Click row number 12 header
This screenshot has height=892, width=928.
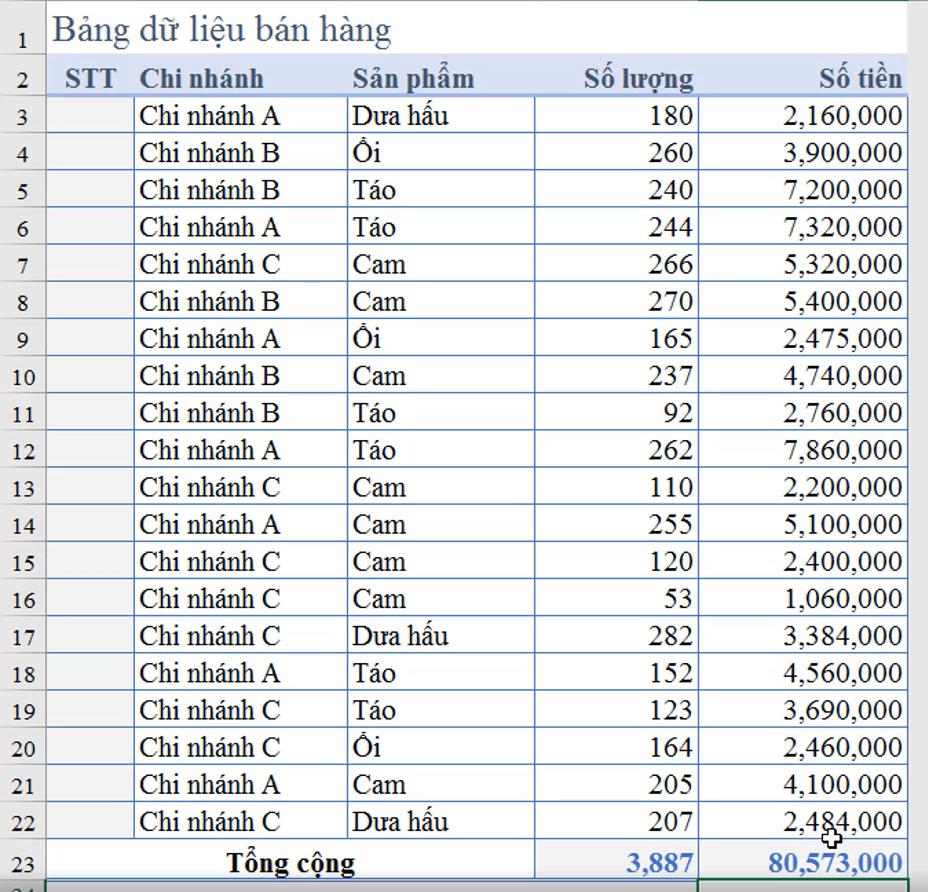[x=22, y=449]
